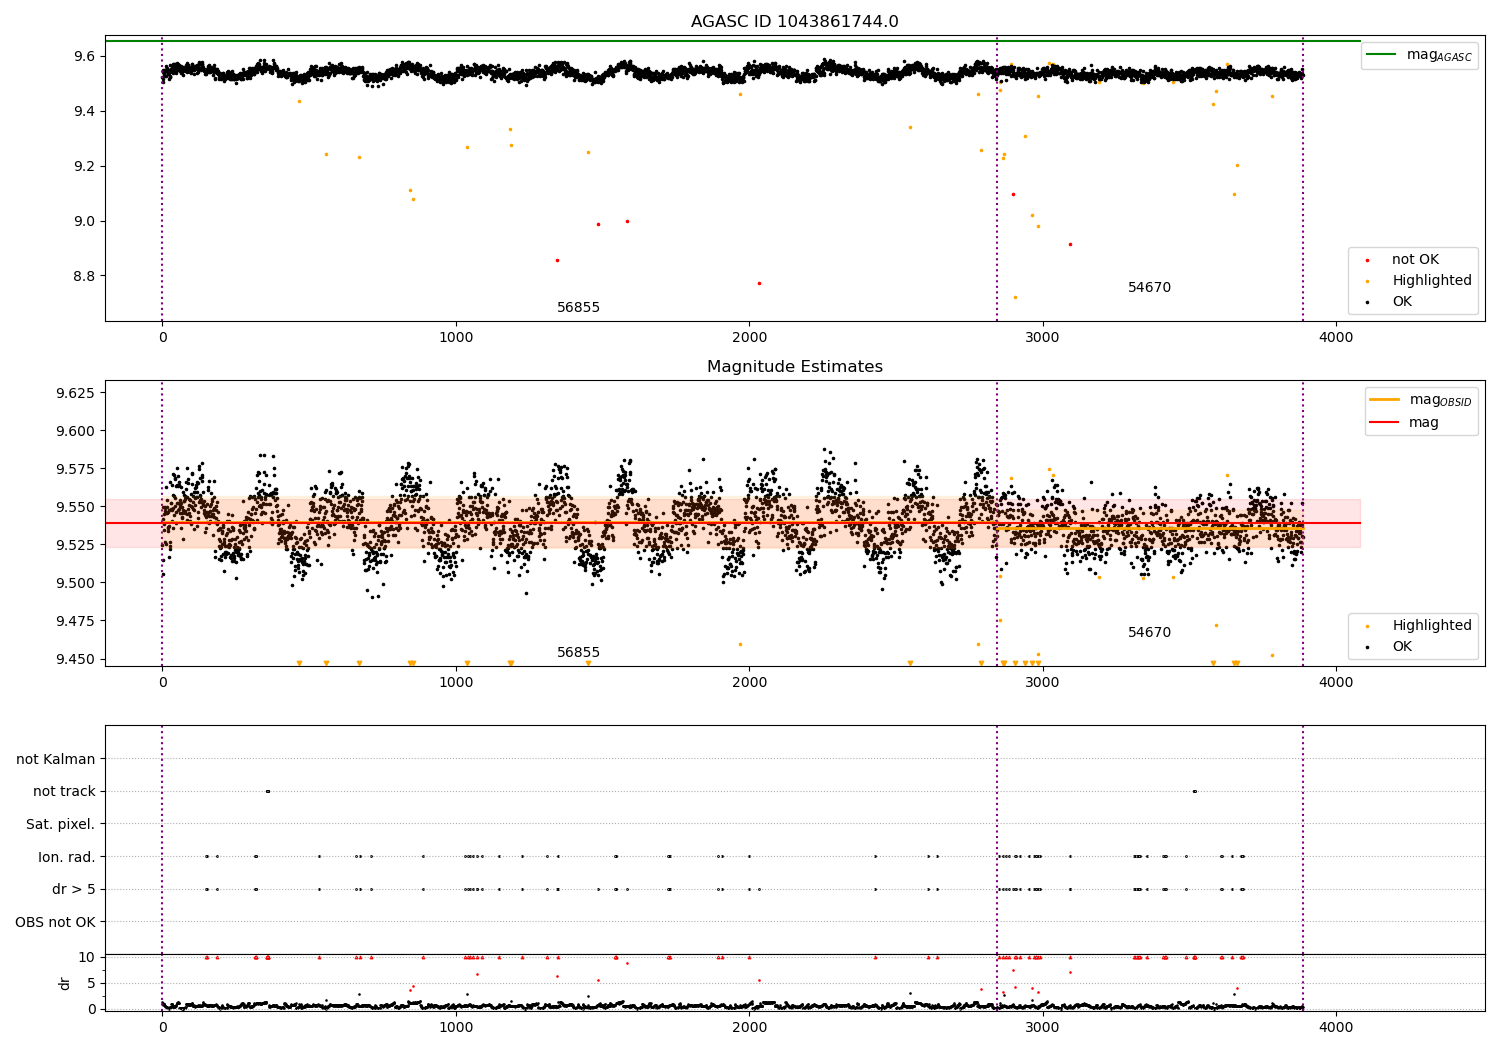Image resolution: width=1500 pixels, height=1050 pixels.
Task: Click "OK" legend label in Magnitude Estimates panel
Action: (1402, 647)
